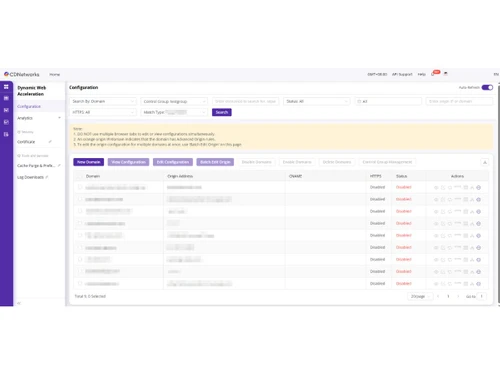This screenshot has width=500, height=375.
Task: Go to Home in the top bar
Action: (55, 74)
